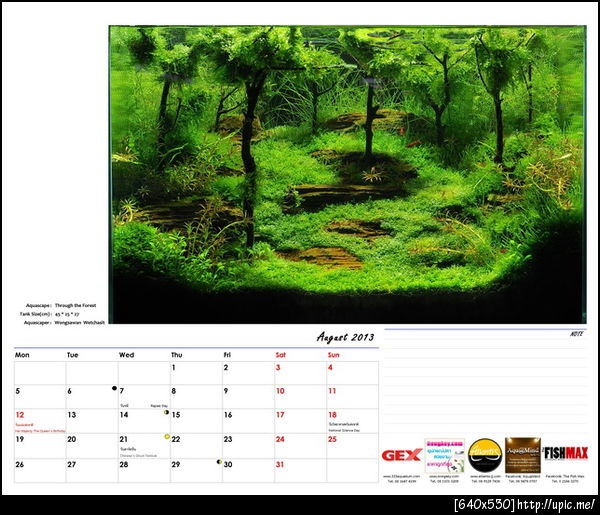Select date 30 on the calendar
Screen dimensions: 600x515
click(228, 465)
